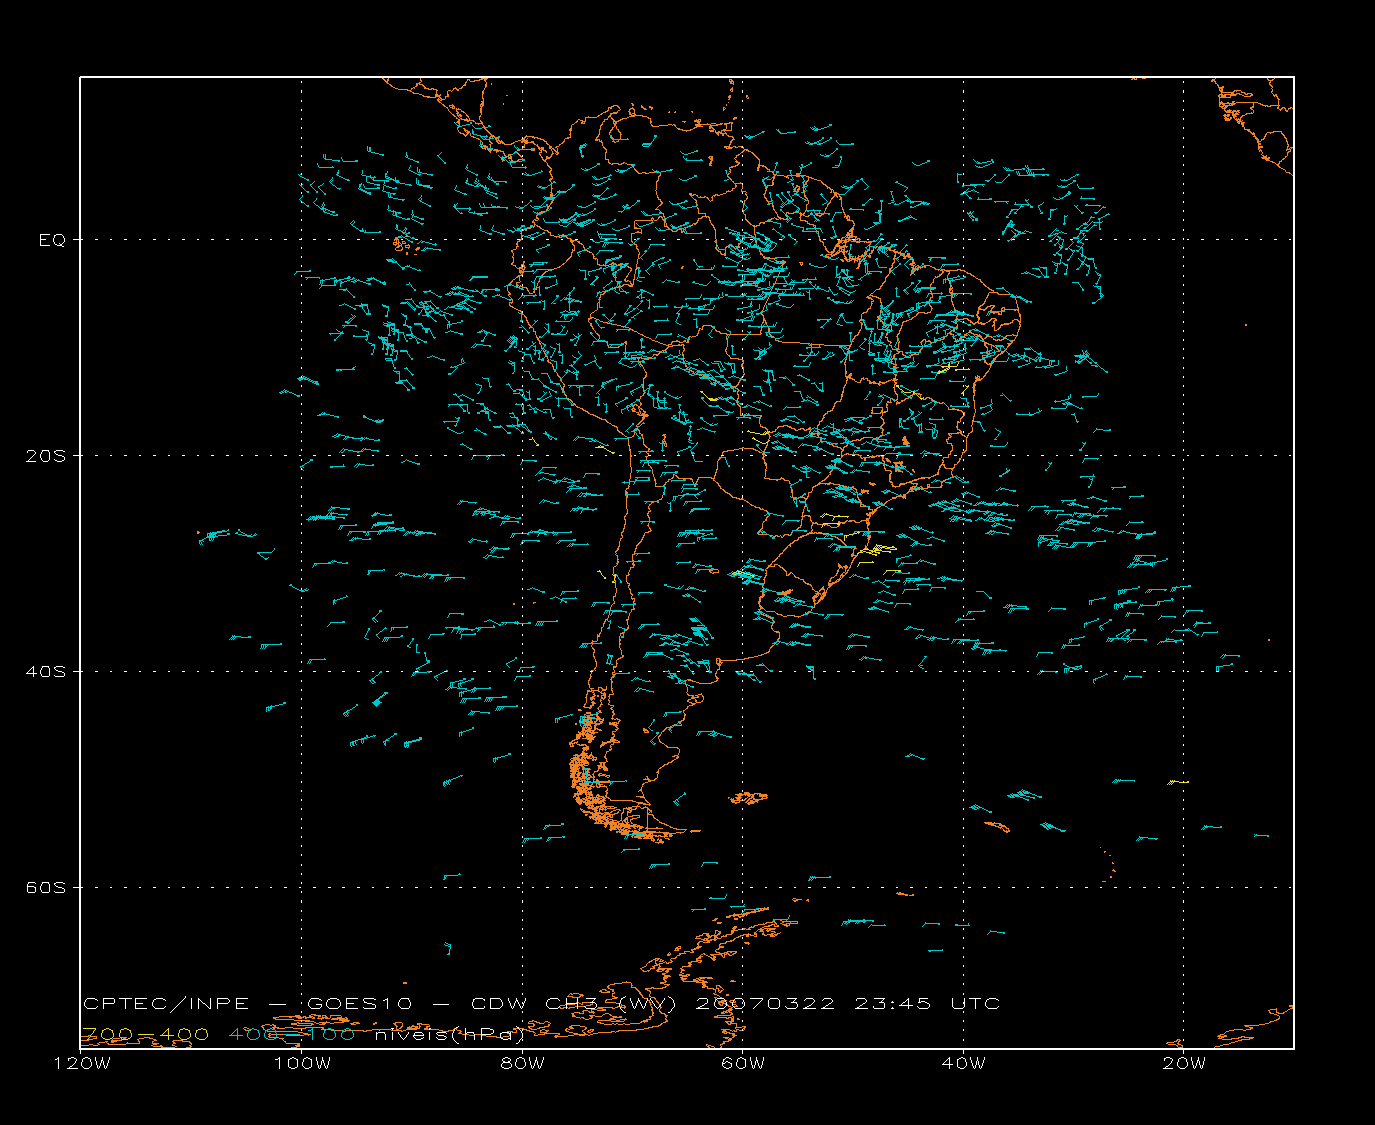Click the 60S latitude label
Screen dimensions: 1375x1125
pyautogui.click(x=45, y=888)
